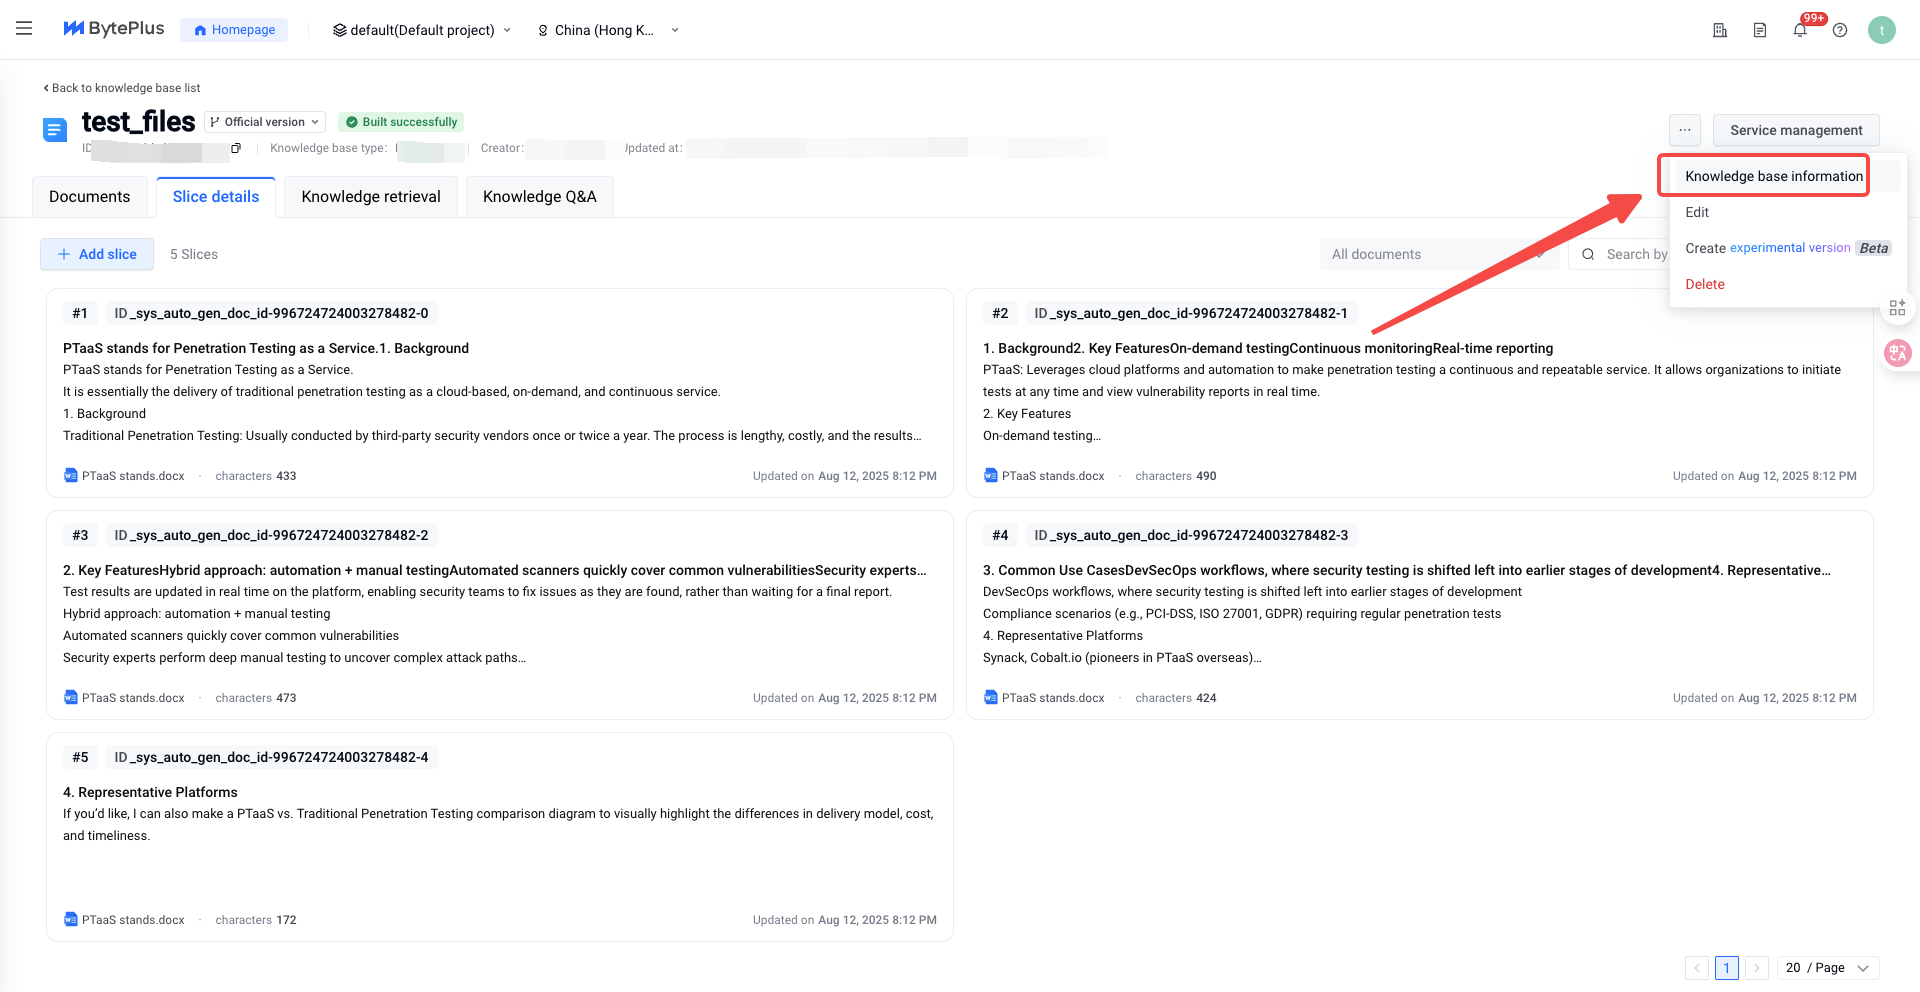Open the default project selector
The width and height of the screenshot is (1920, 992).
[422, 30]
